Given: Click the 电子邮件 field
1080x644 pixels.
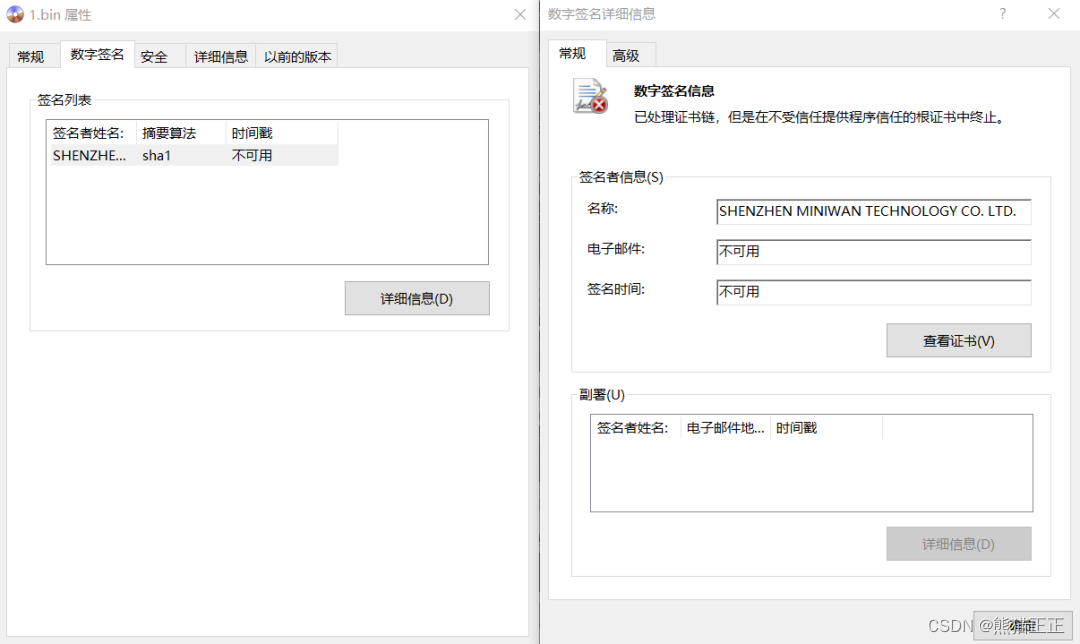Looking at the screenshot, I should [873, 251].
